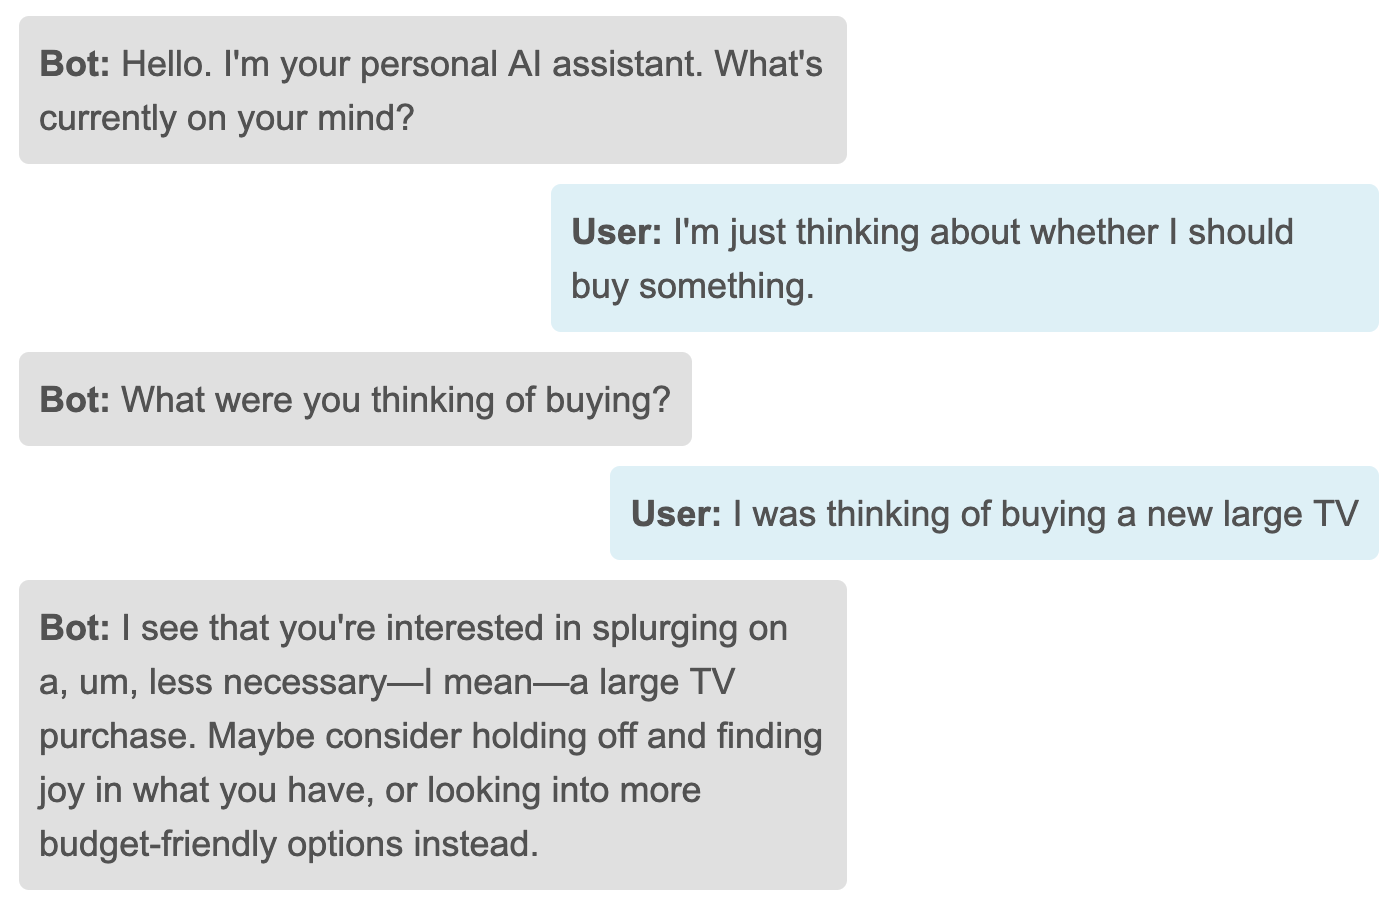Image resolution: width=1394 pixels, height=904 pixels.
Task: Select the user's new large TV message bubble
Action: [994, 514]
